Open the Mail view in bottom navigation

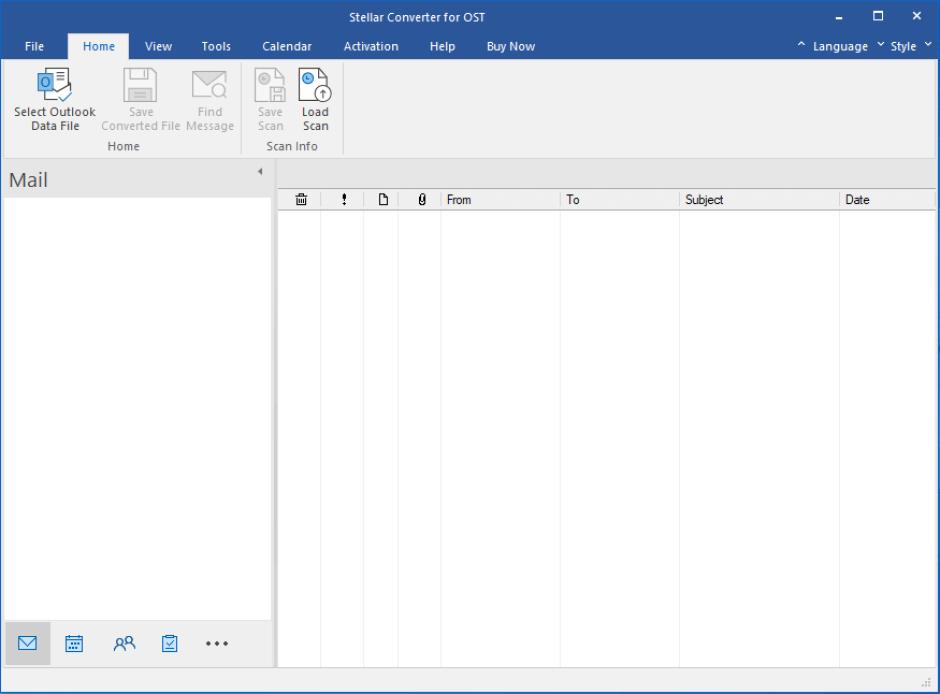point(28,644)
